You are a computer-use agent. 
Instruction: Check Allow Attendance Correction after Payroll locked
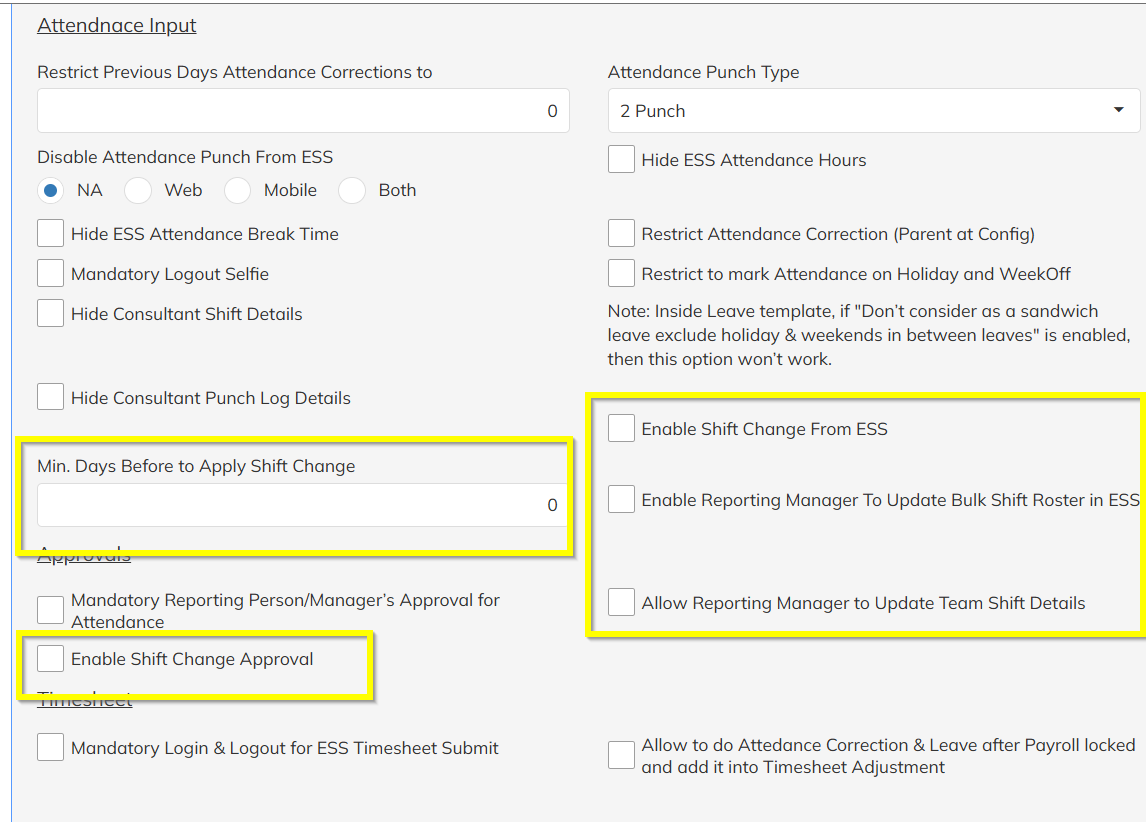tap(621, 756)
